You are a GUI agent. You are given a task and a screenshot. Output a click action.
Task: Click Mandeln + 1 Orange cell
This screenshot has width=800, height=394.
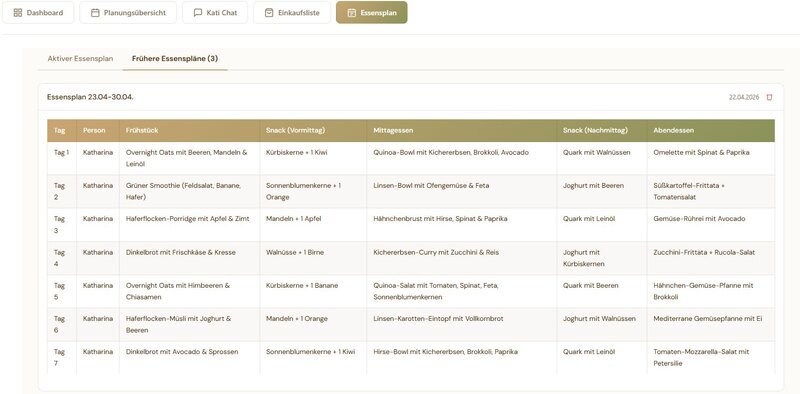[x=313, y=325]
